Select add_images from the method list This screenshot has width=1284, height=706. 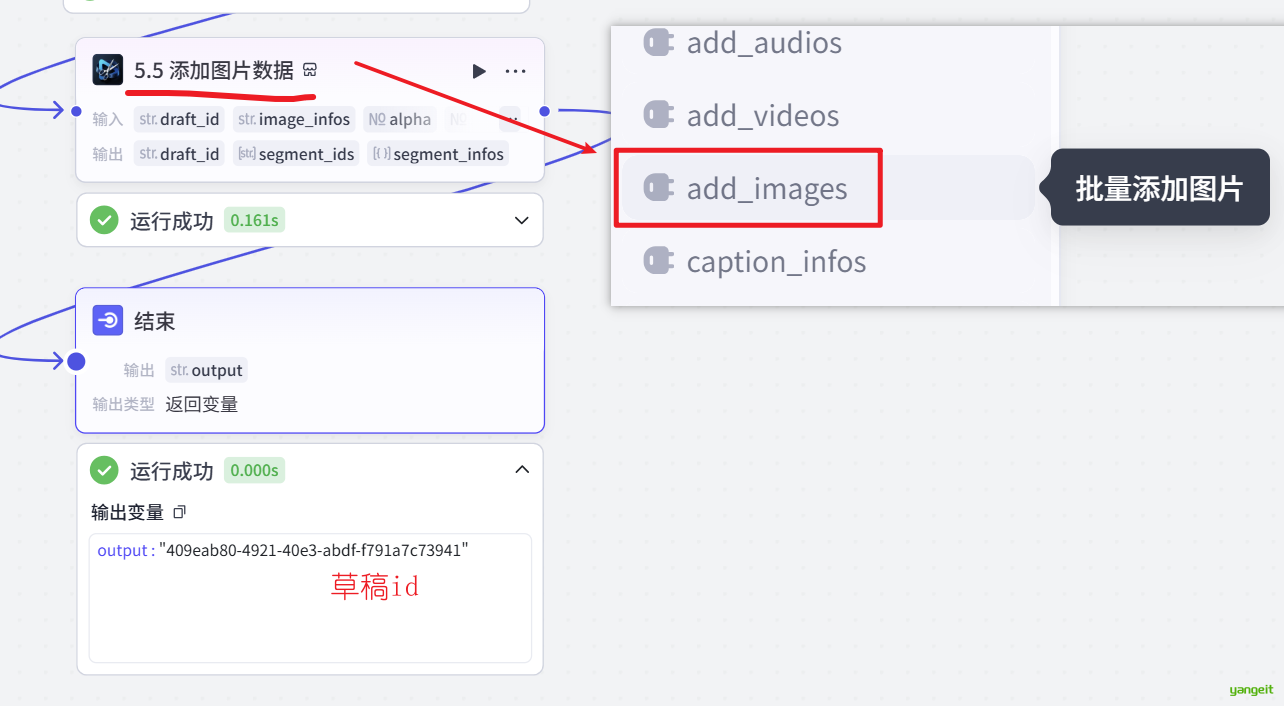(766, 187)
